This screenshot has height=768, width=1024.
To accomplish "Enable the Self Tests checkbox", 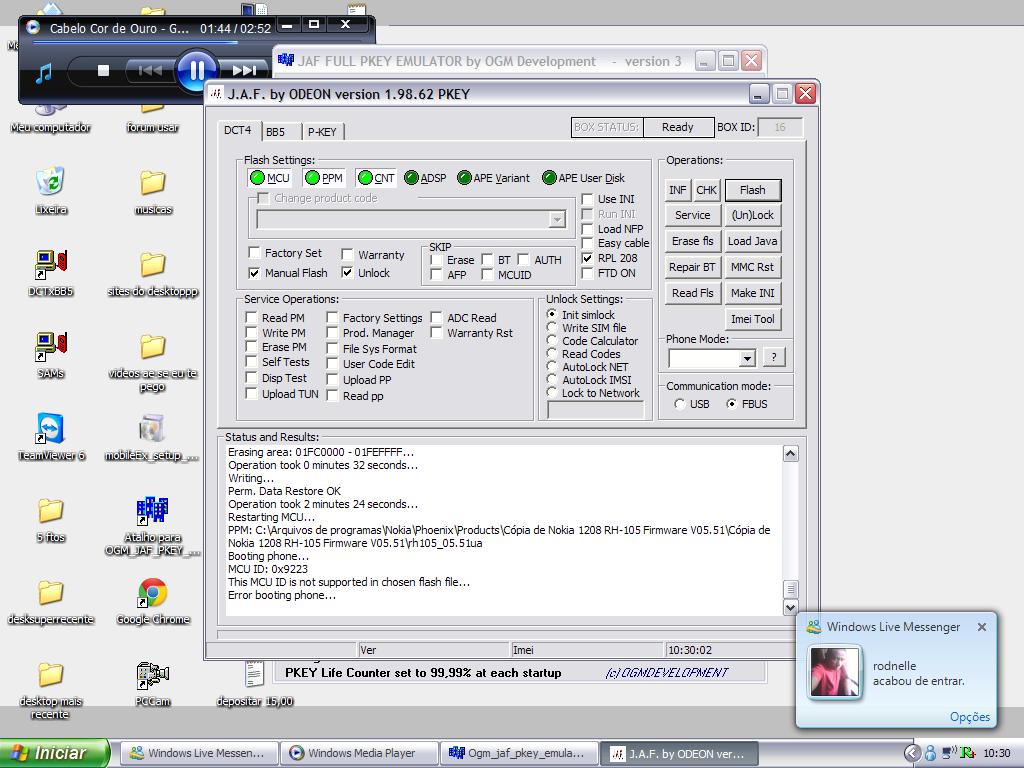I will coord(251,362).
